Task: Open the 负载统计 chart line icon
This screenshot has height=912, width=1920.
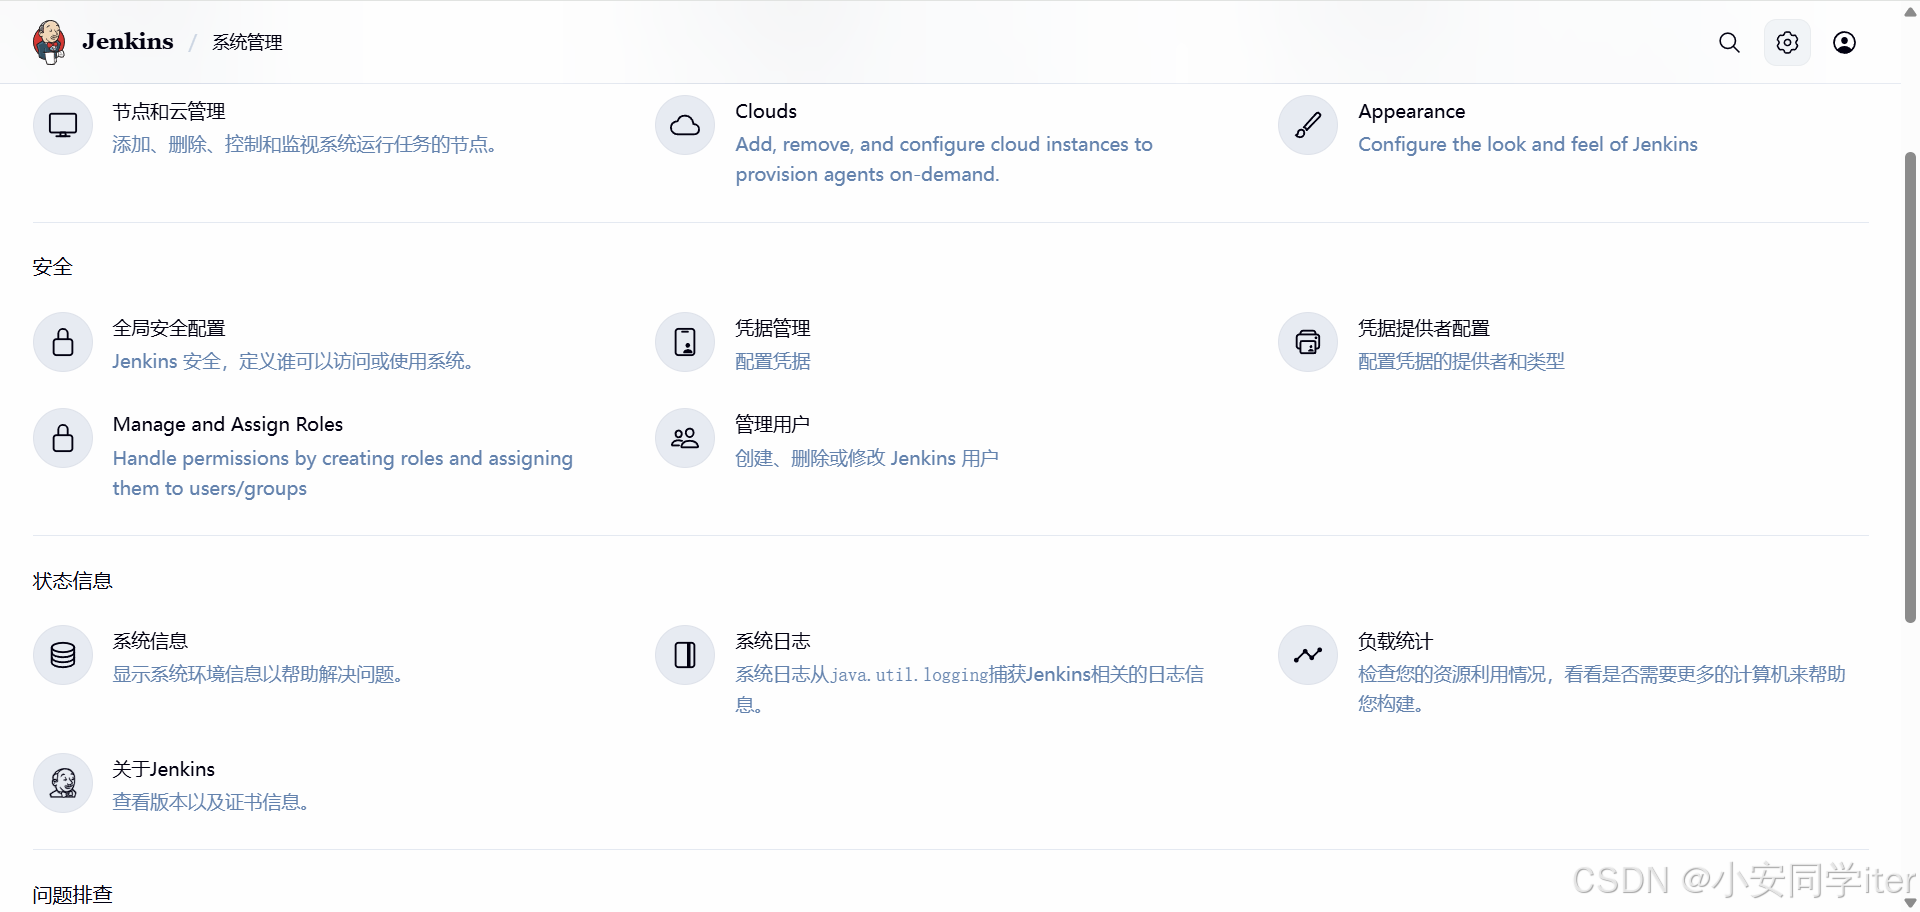Action: pos(1307,655)
